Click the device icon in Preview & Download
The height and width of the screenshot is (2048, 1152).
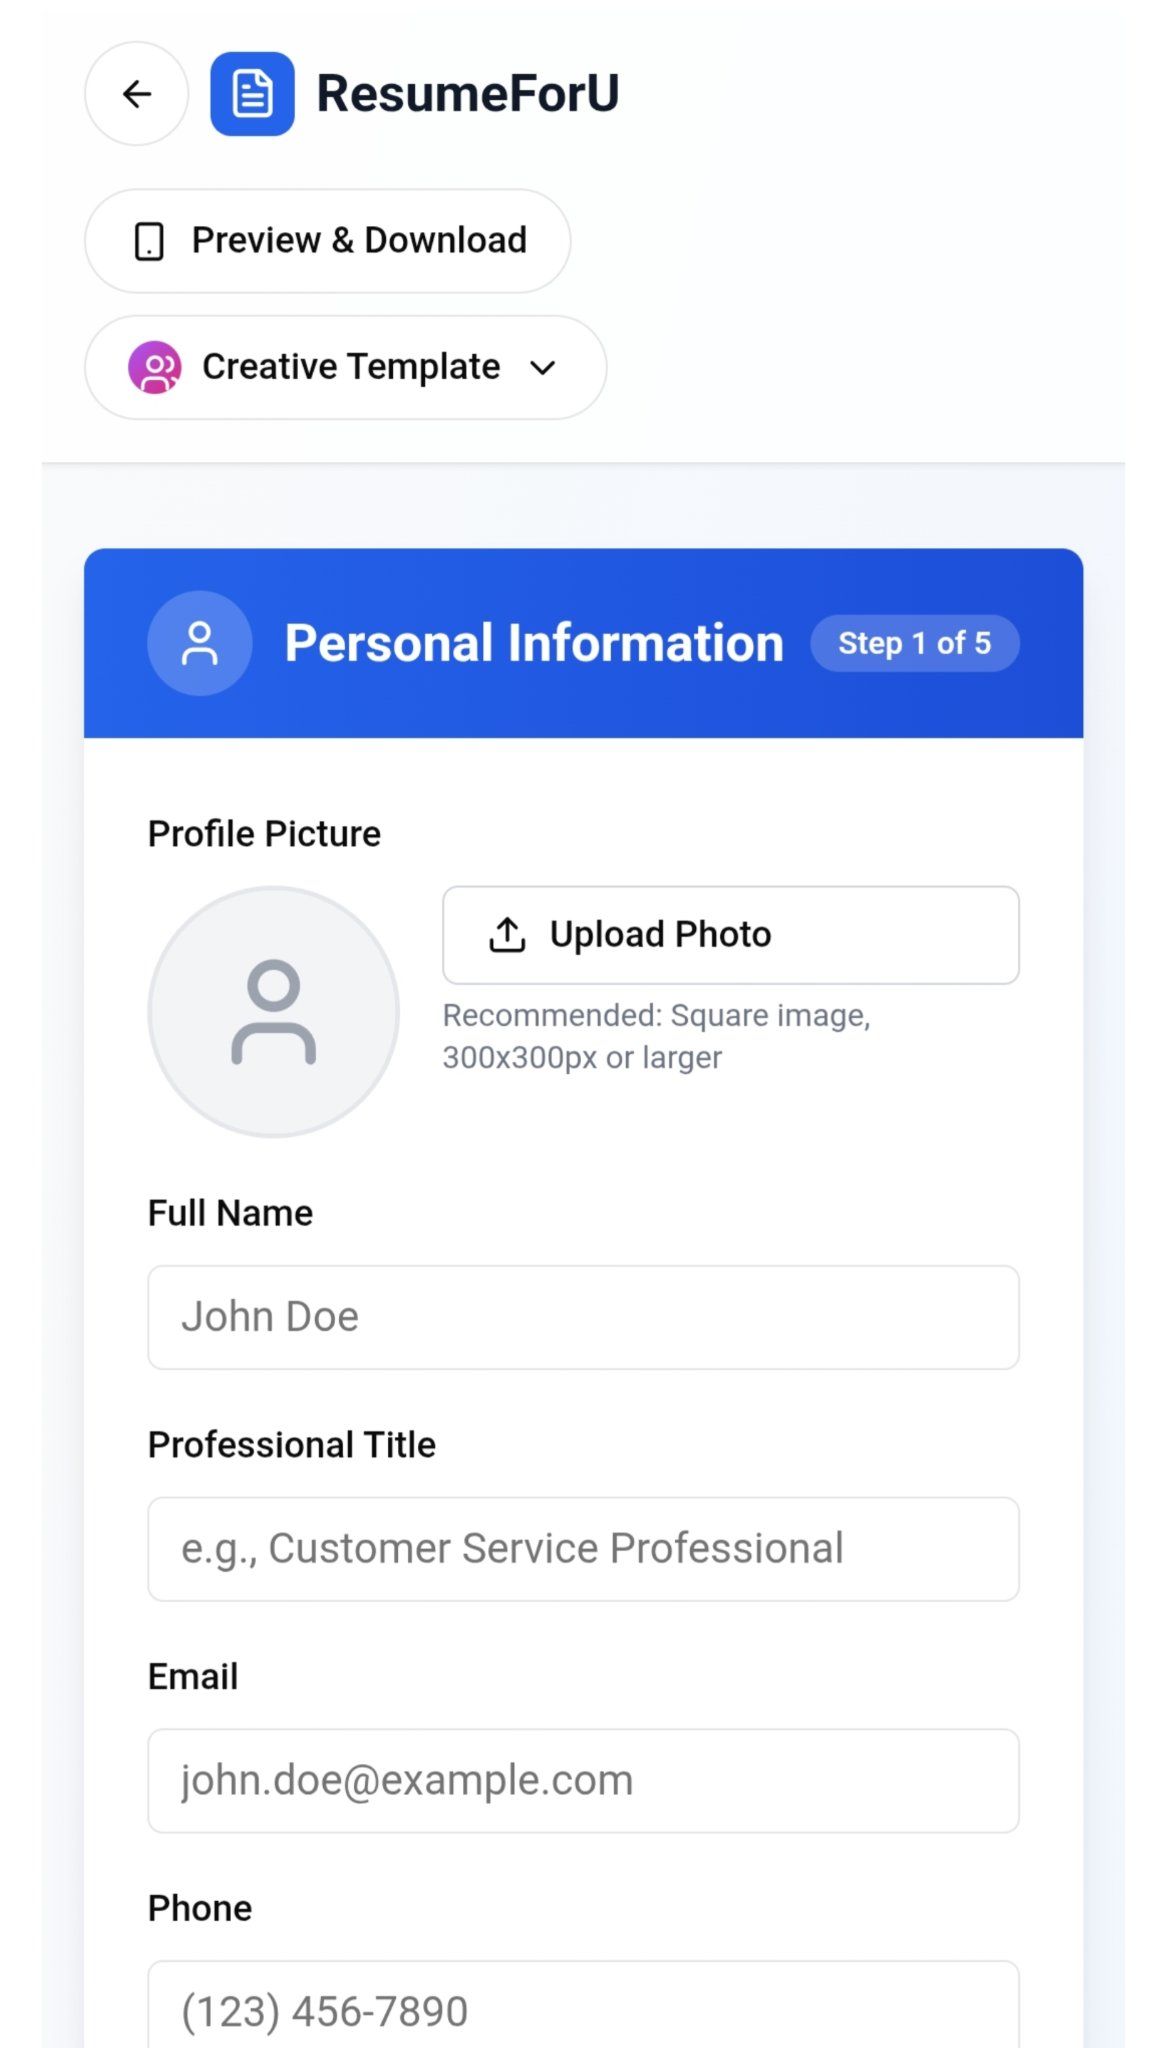point(149,241)
